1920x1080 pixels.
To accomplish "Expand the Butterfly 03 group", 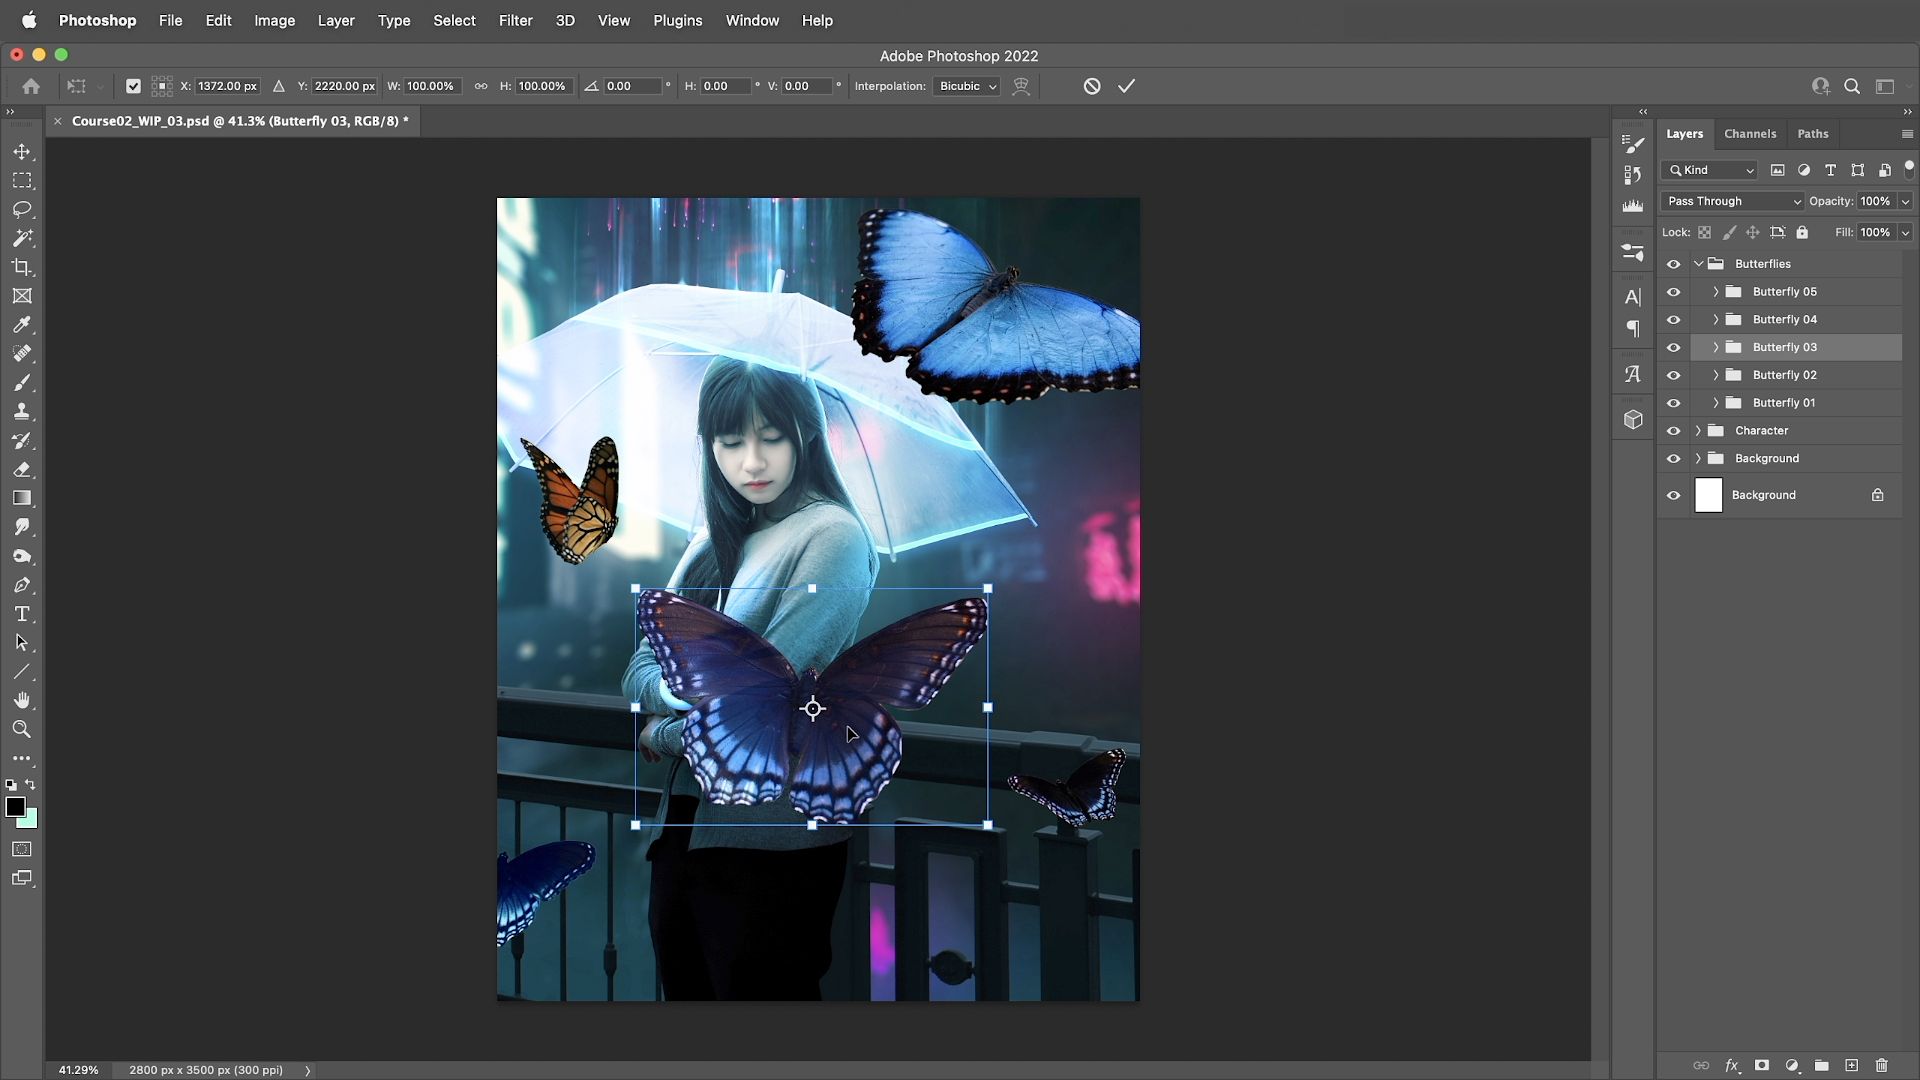I will click(1716, 347).
